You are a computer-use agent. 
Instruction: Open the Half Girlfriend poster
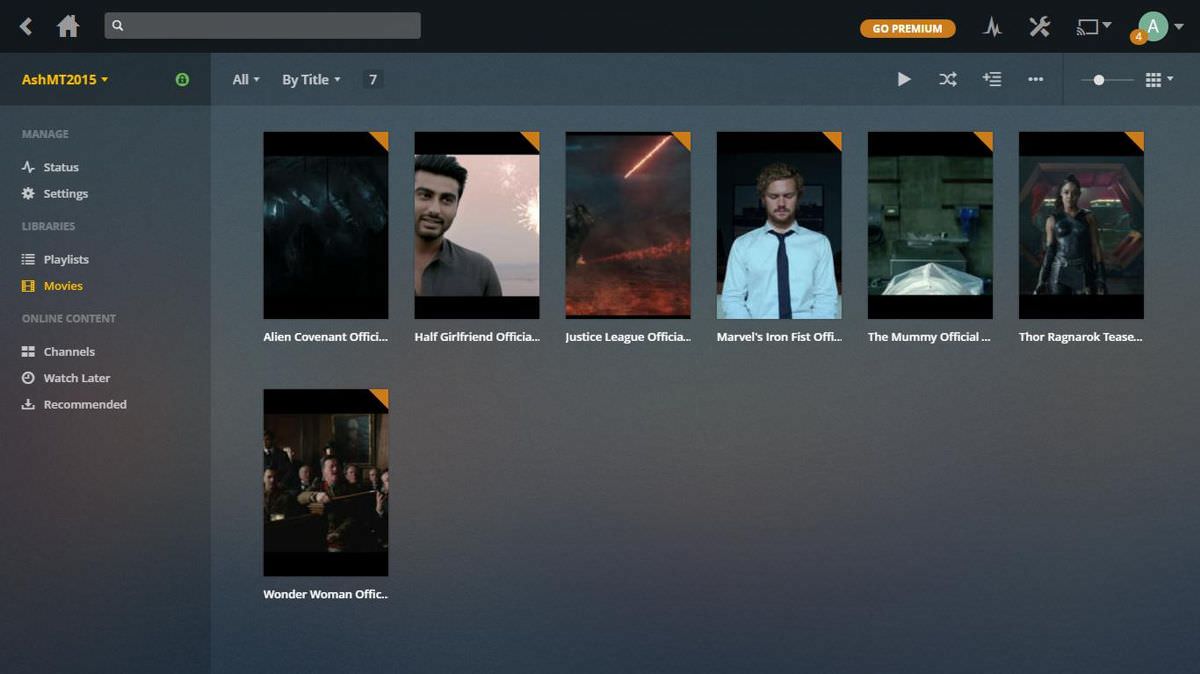pos(477,225)
